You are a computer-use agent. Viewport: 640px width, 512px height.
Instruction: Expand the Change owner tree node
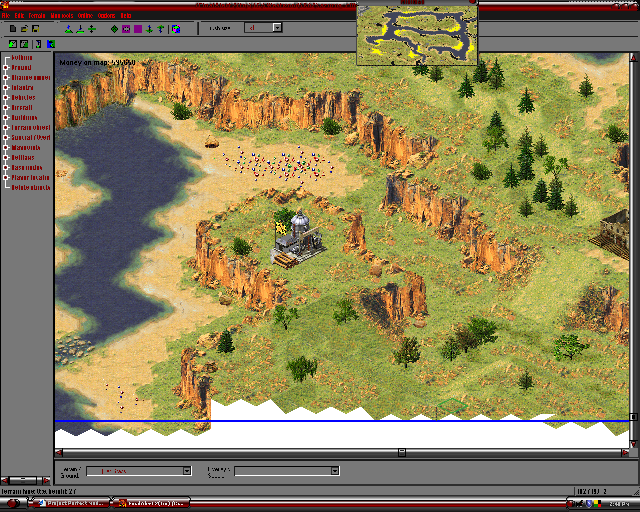[x=6, y=78]
